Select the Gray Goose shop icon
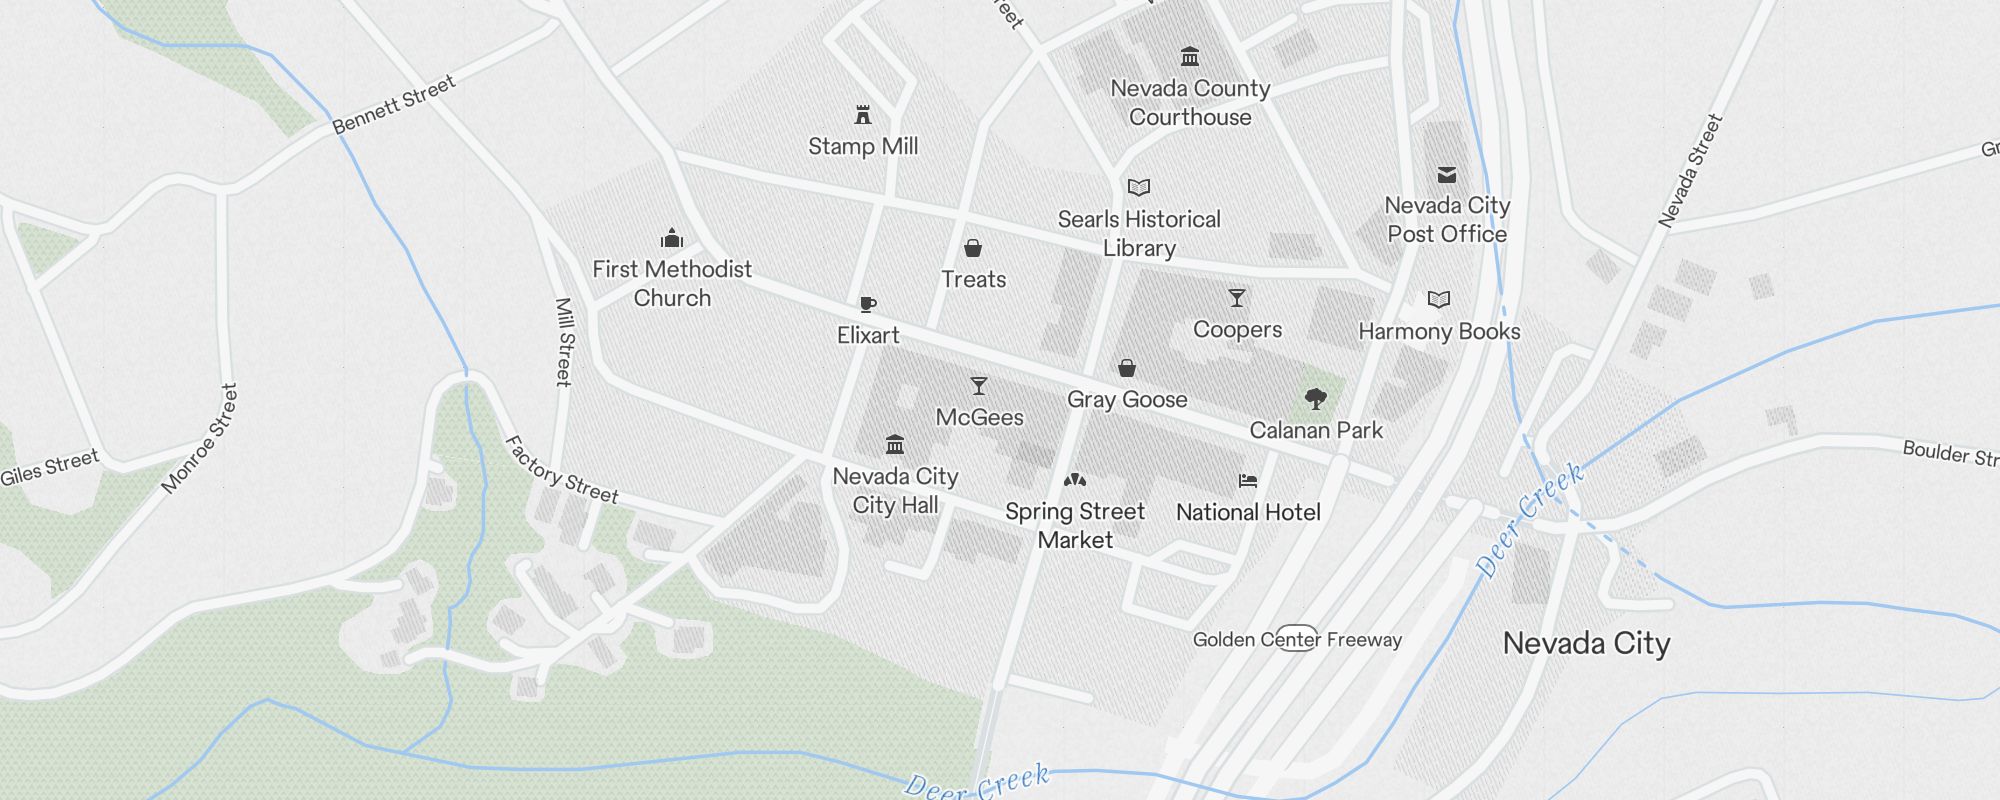This screenshot has width=2000, height=800. 1127,368
